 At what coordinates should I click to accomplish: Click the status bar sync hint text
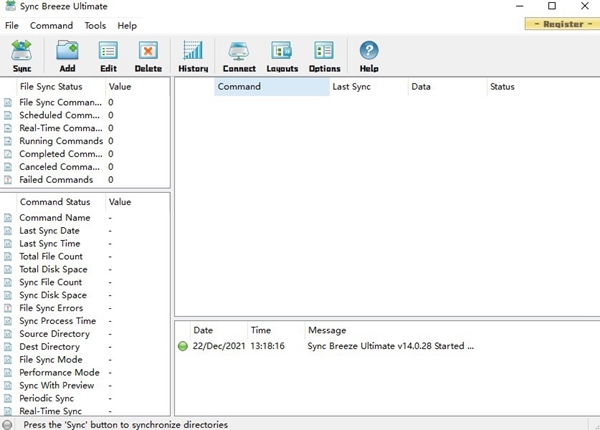coord(126,425)
